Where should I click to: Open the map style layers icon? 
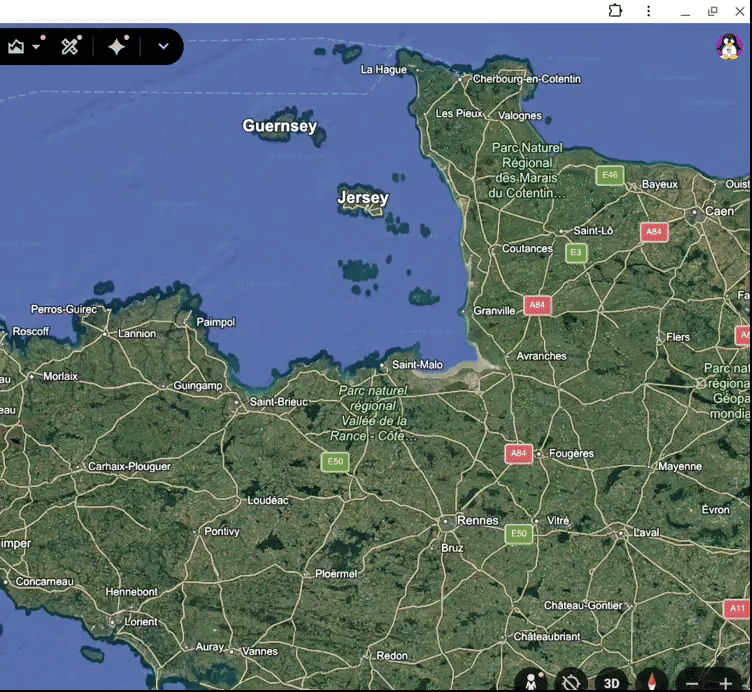(16, 47)
